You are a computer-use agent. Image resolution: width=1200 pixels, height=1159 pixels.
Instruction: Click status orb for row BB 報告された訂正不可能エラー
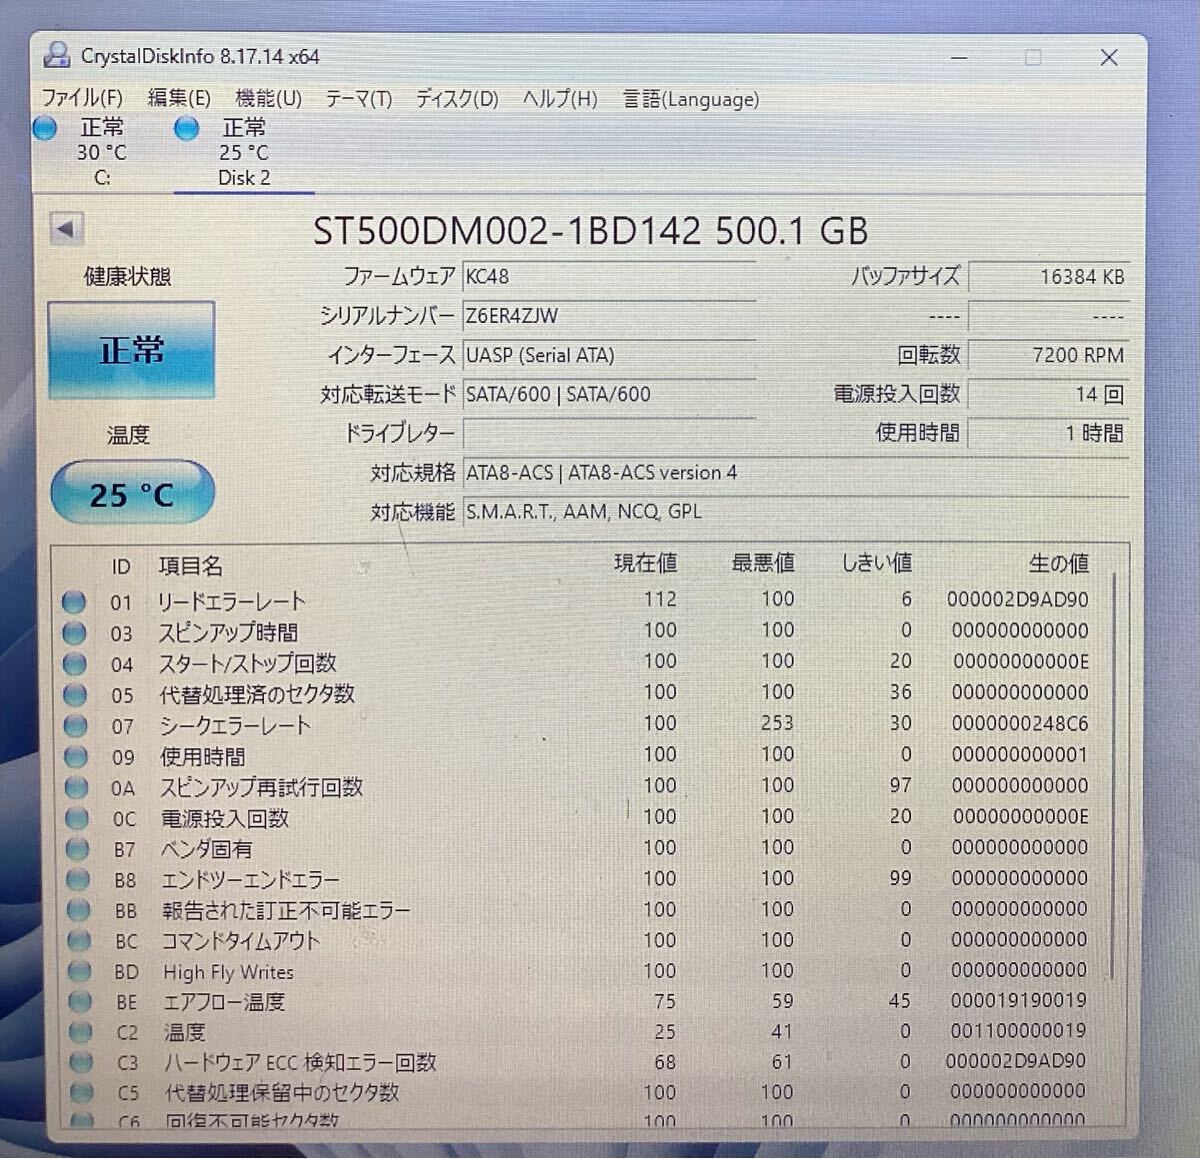79,911
